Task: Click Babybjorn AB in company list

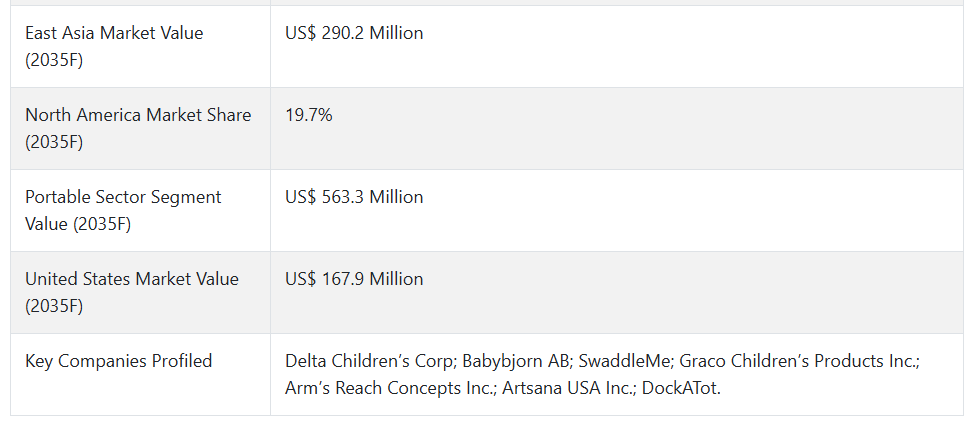Action: [x=516, y=361]
